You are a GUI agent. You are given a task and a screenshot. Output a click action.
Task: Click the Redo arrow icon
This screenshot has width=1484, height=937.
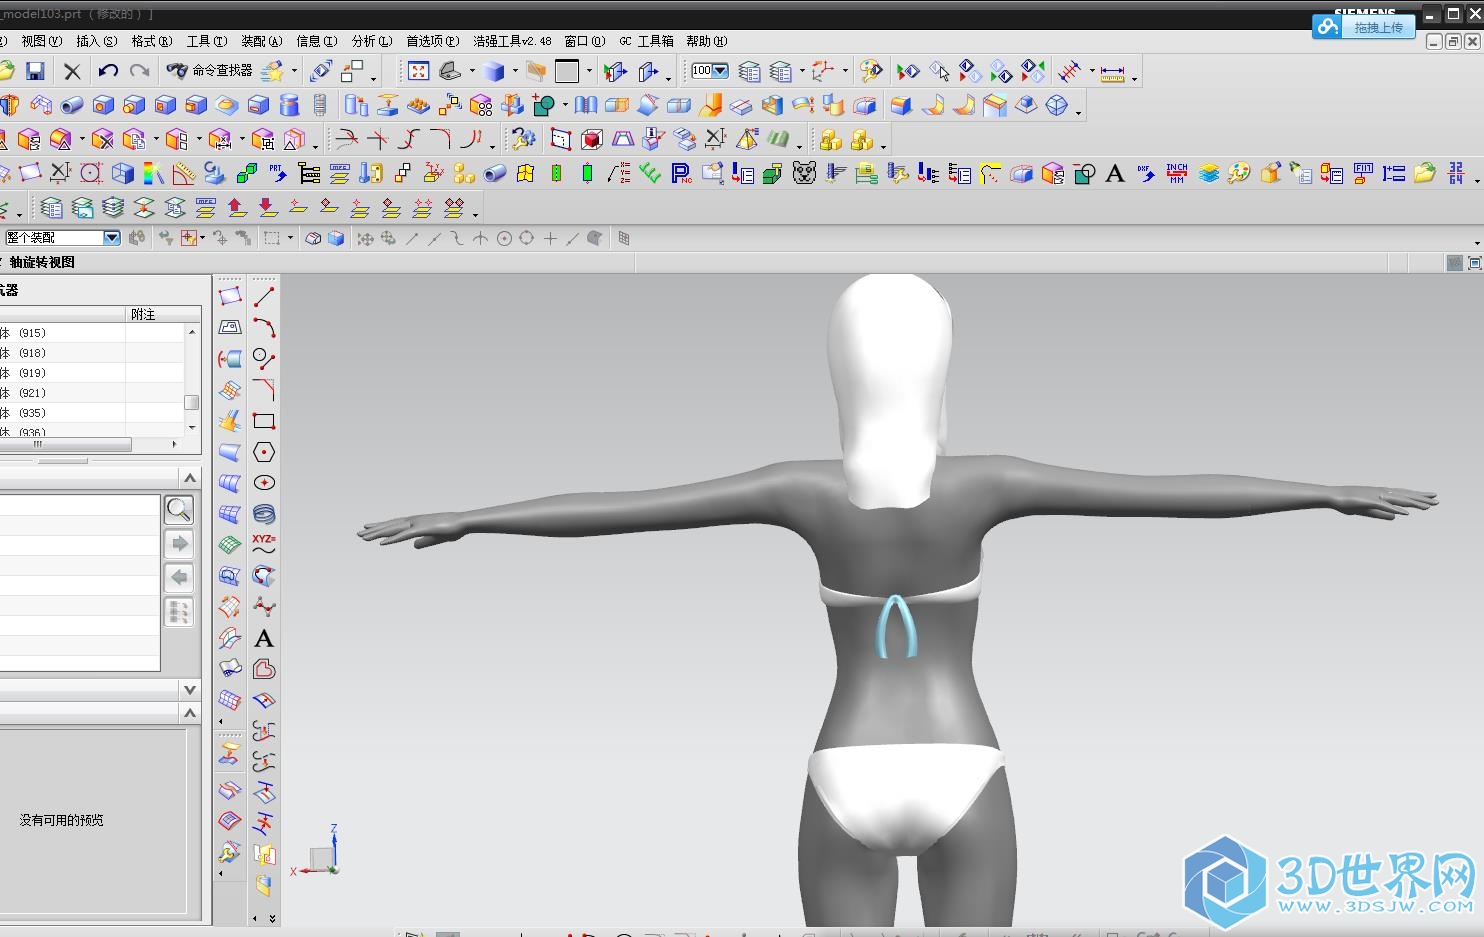pyautogui.click(x=140, y=71)
